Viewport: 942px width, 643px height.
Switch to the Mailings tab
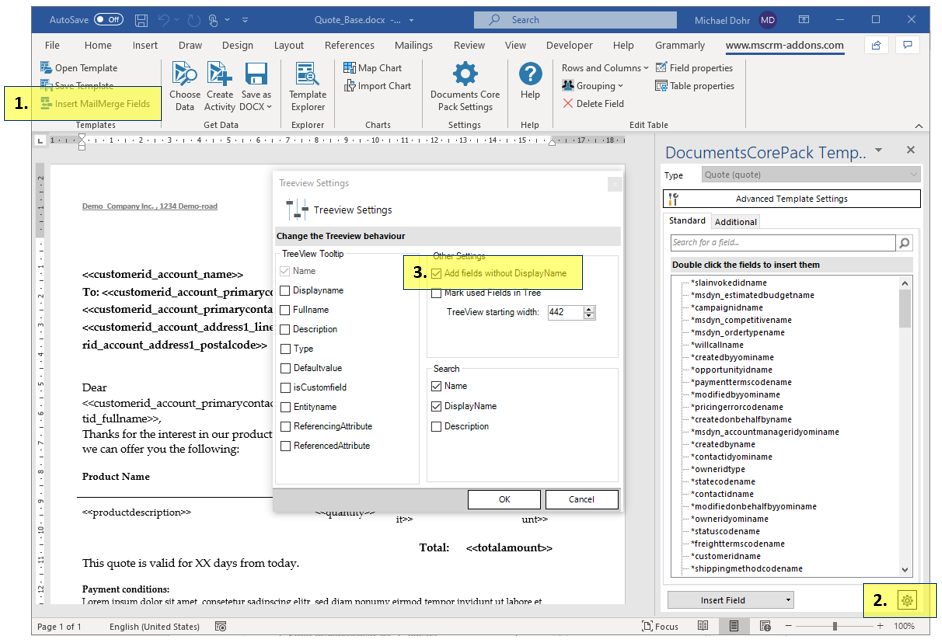[413, 45]
